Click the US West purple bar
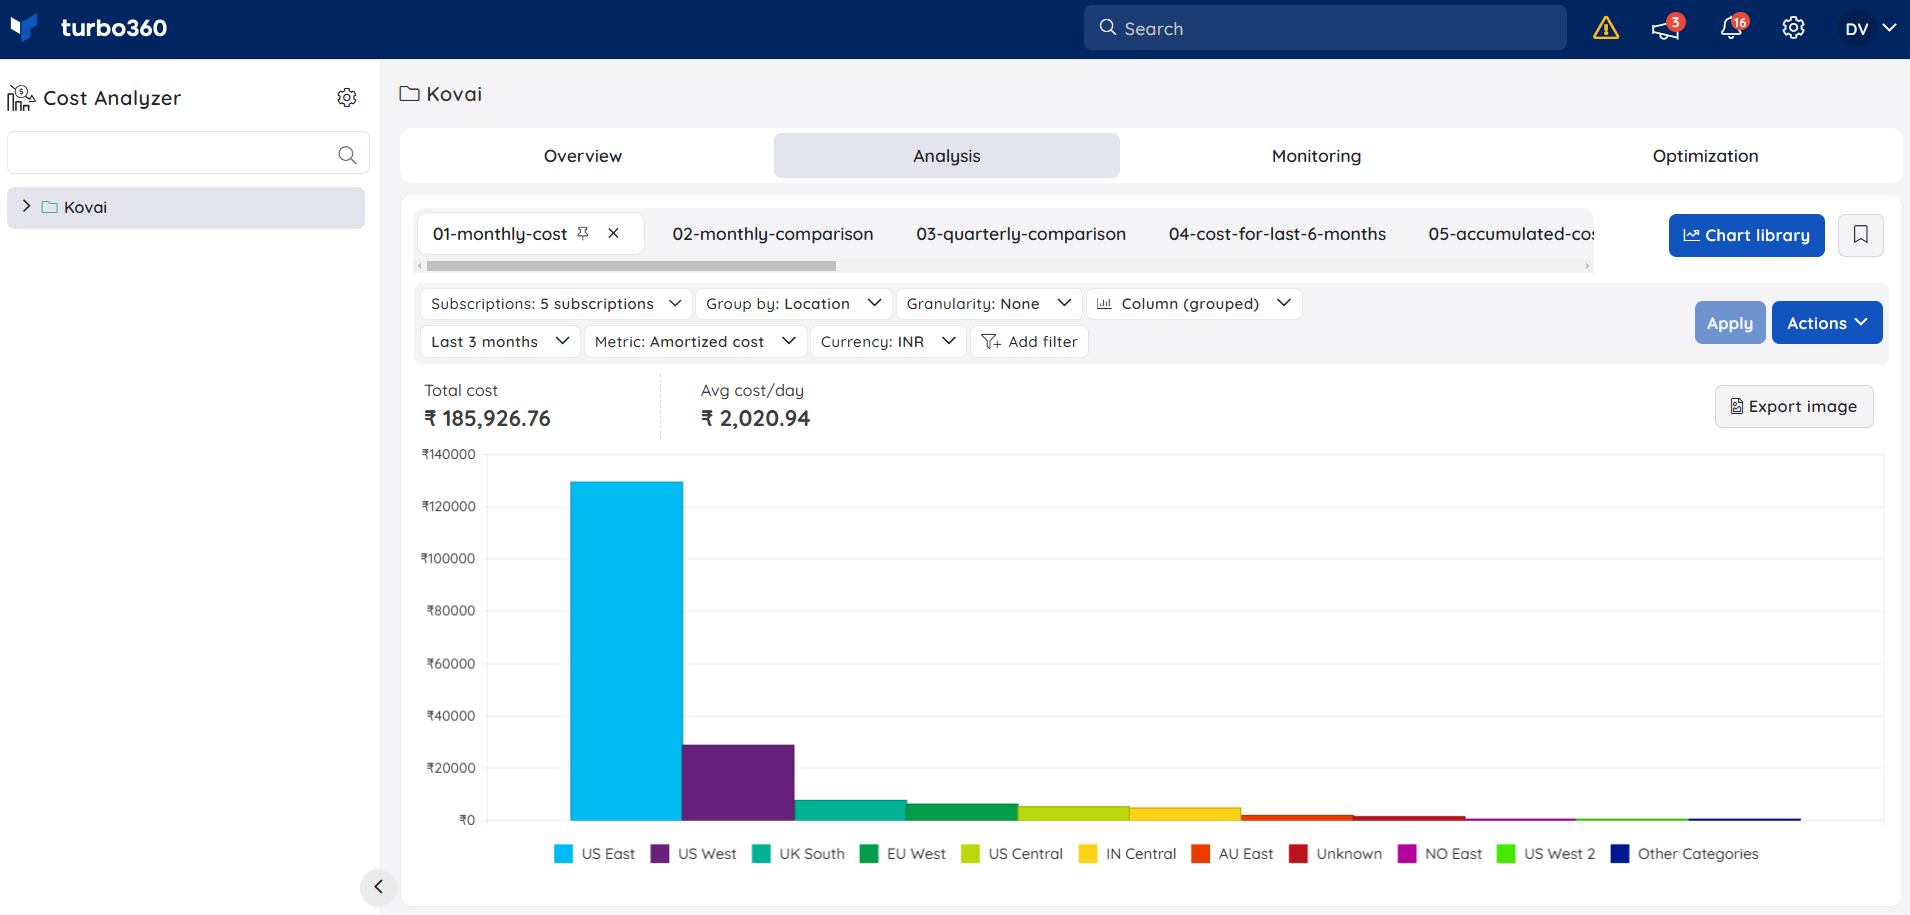Viewport: 1910px width, 915px height. pyautogui.click(x=738, y=782)
